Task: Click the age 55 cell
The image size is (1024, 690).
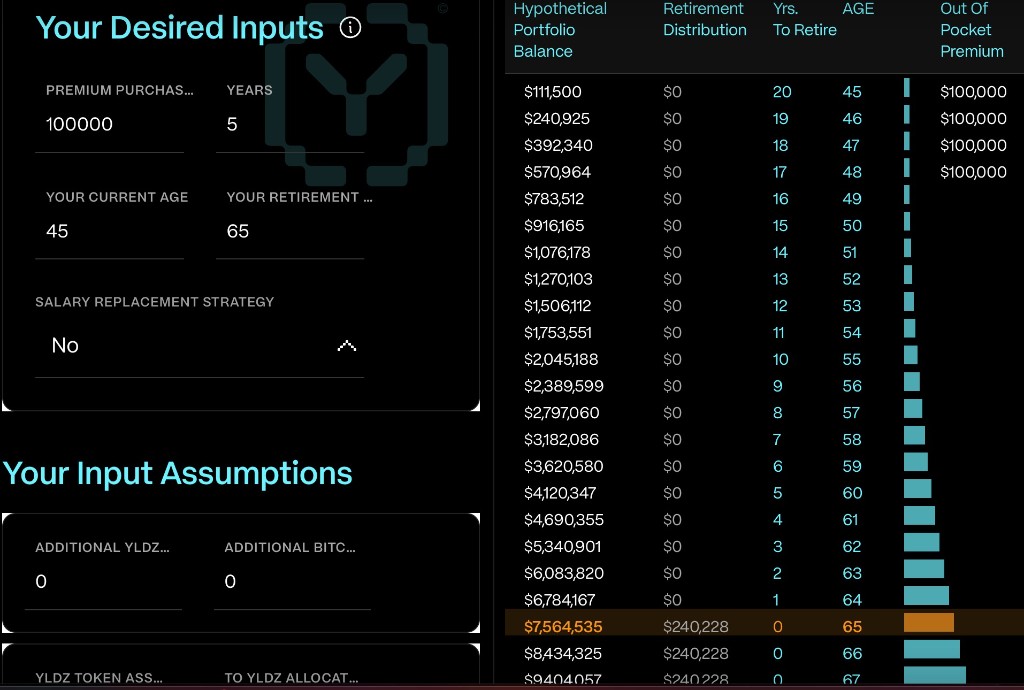Action: pyautogui.click(x=852, y=360)
